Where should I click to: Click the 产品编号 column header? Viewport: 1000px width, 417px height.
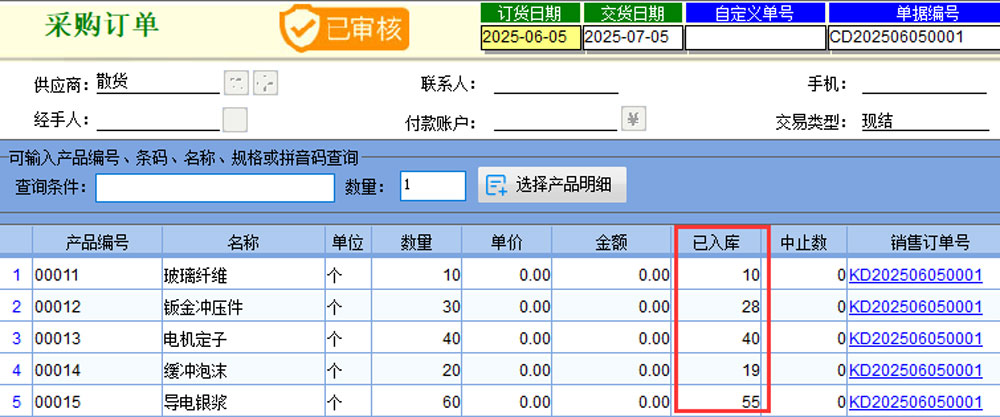[x=96, y=243]
